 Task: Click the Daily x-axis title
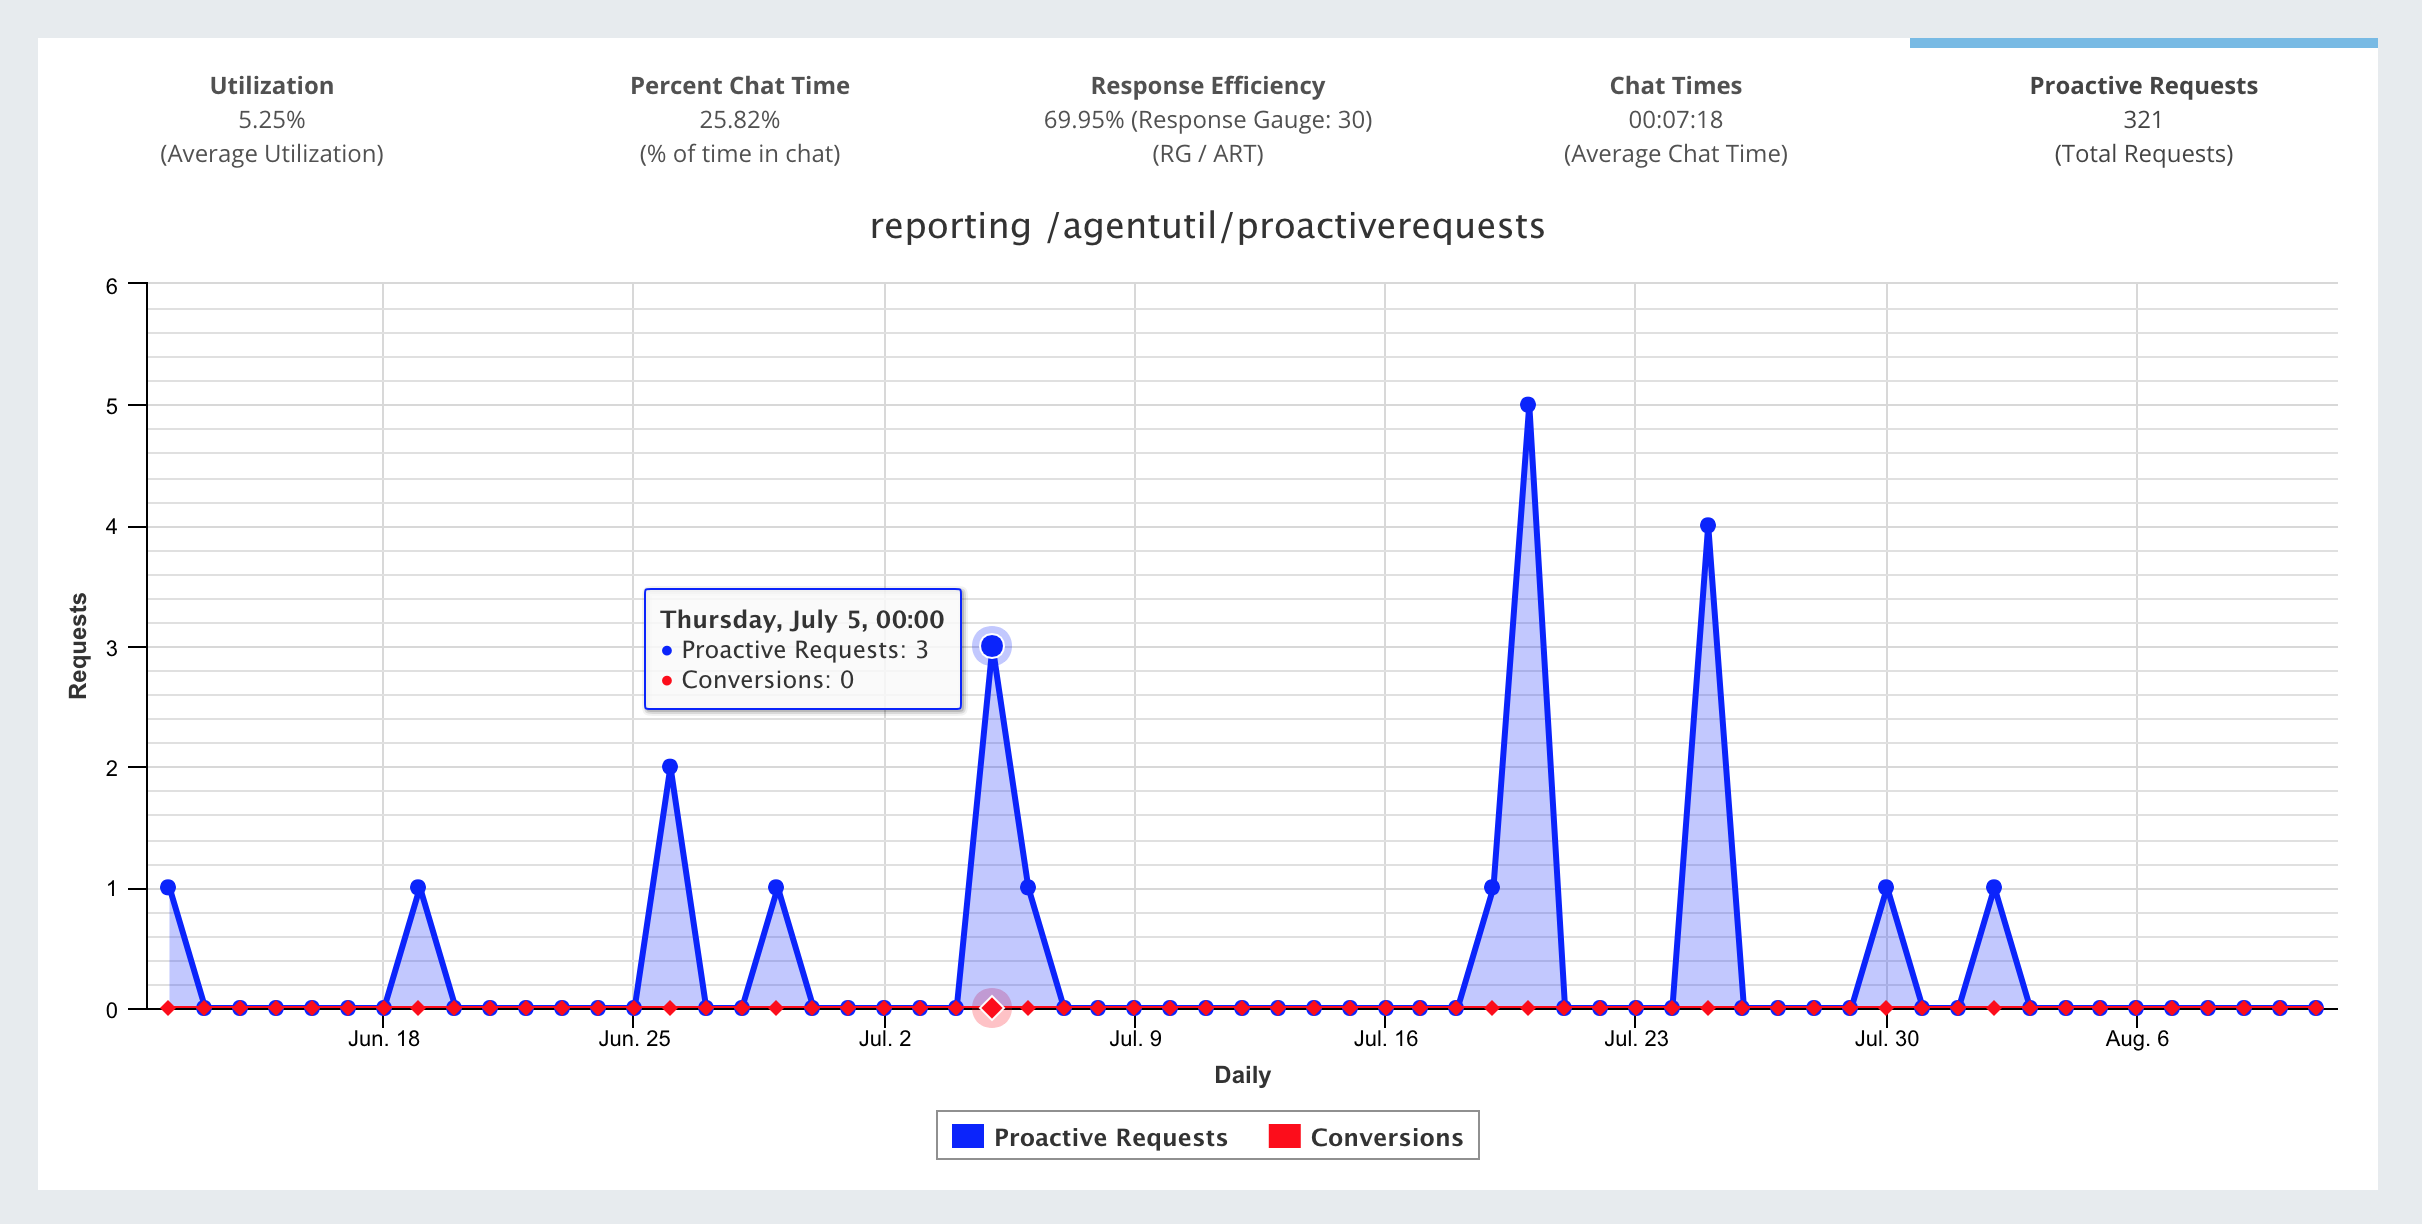tap(1242, 1075)
